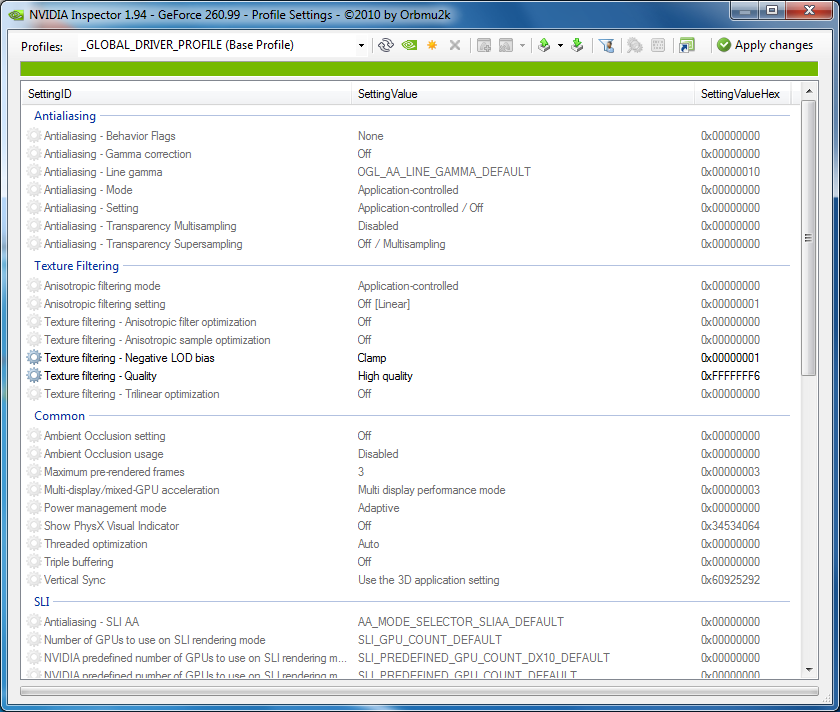Screen dimensions: 840x712
Task: Click the refresh profiles icon
Action: [385, 45]
